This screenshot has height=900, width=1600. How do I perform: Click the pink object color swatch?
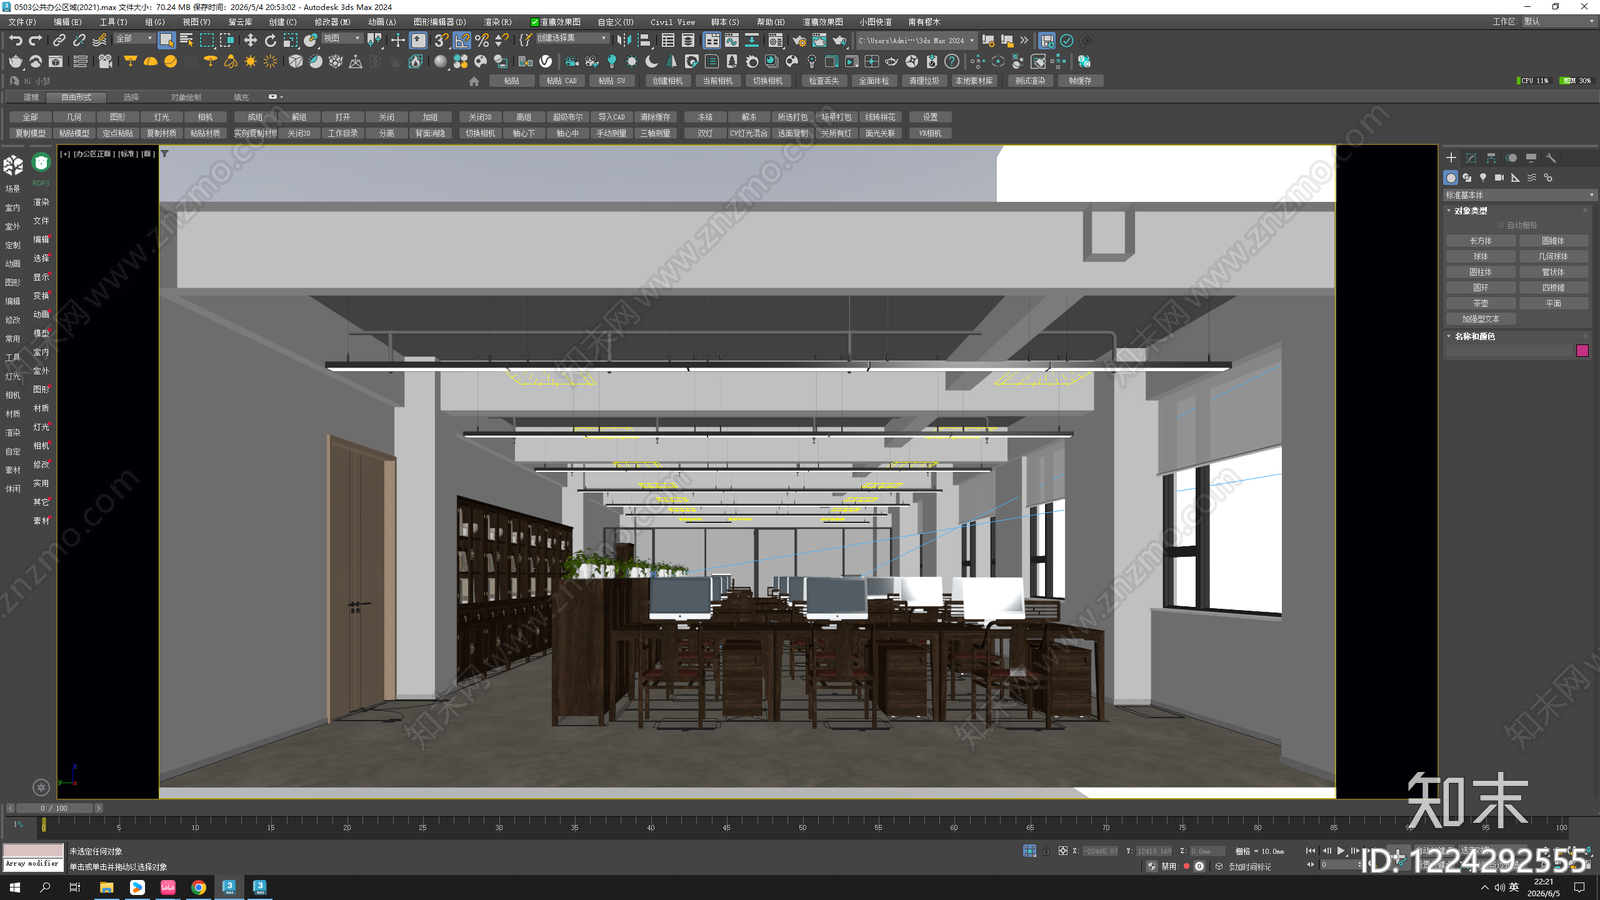1582,351
